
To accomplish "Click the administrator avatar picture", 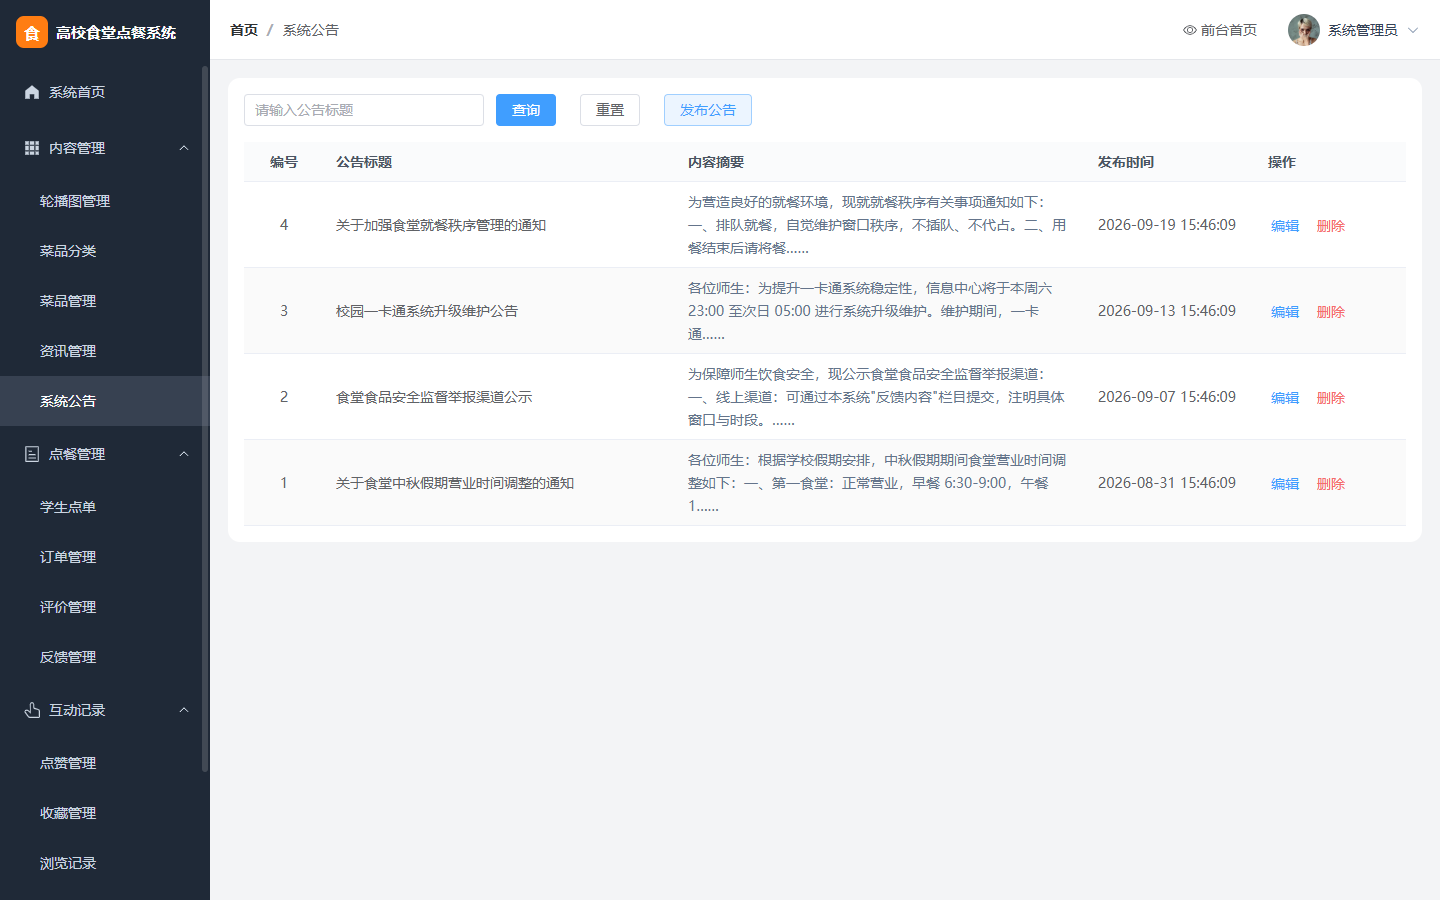I will click(x=1304, y=30).
